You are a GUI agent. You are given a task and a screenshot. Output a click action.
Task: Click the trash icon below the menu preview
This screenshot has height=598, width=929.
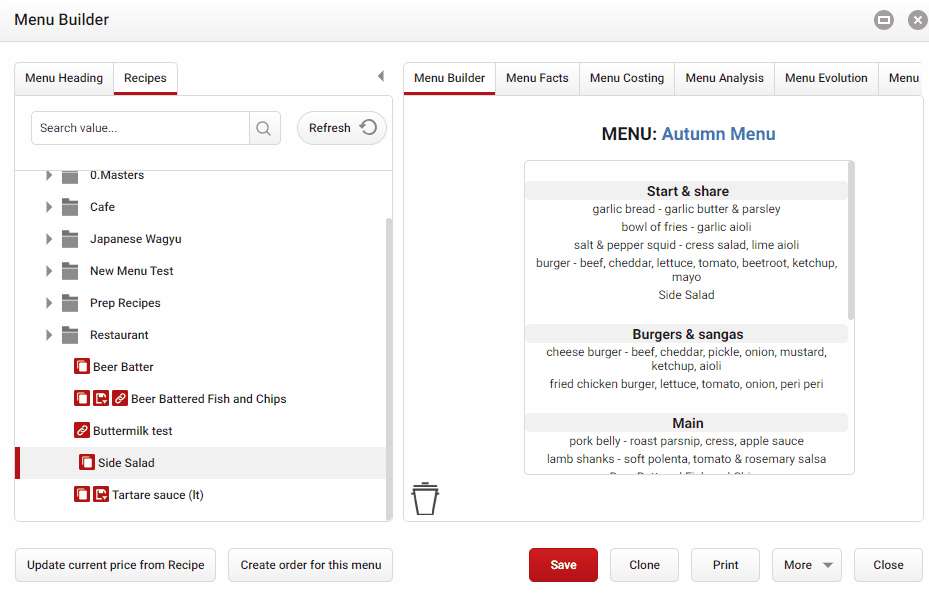424,497
